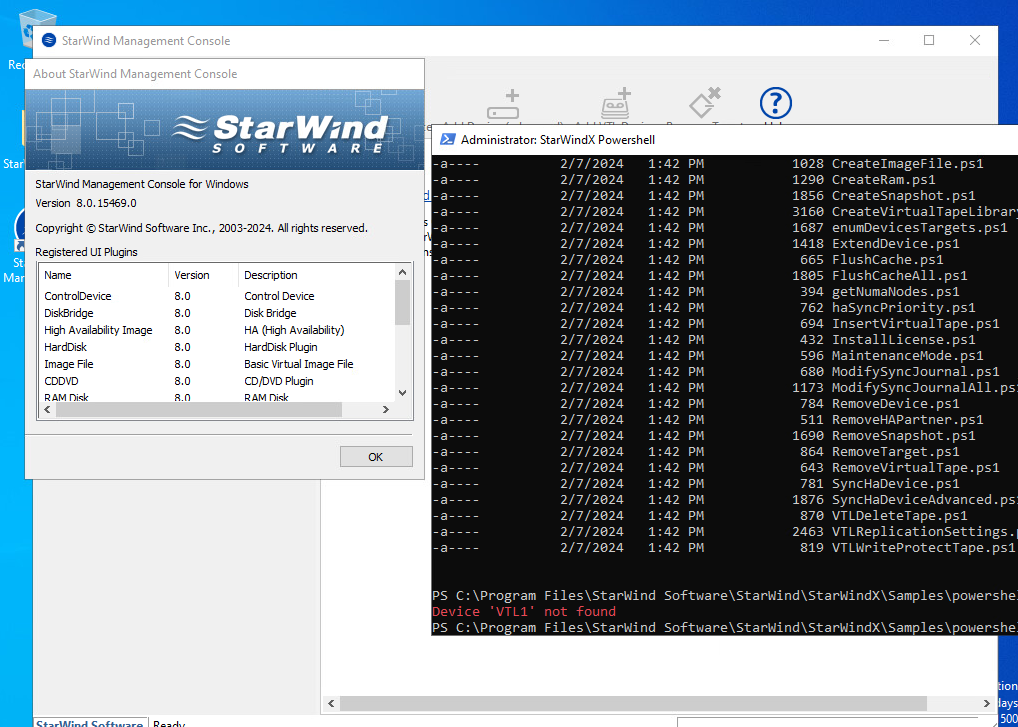Click RemoveSnapshot.ps1 in PowerShell listing
This screenshot has height=727, width=1018.
click(x=904, y=436)
